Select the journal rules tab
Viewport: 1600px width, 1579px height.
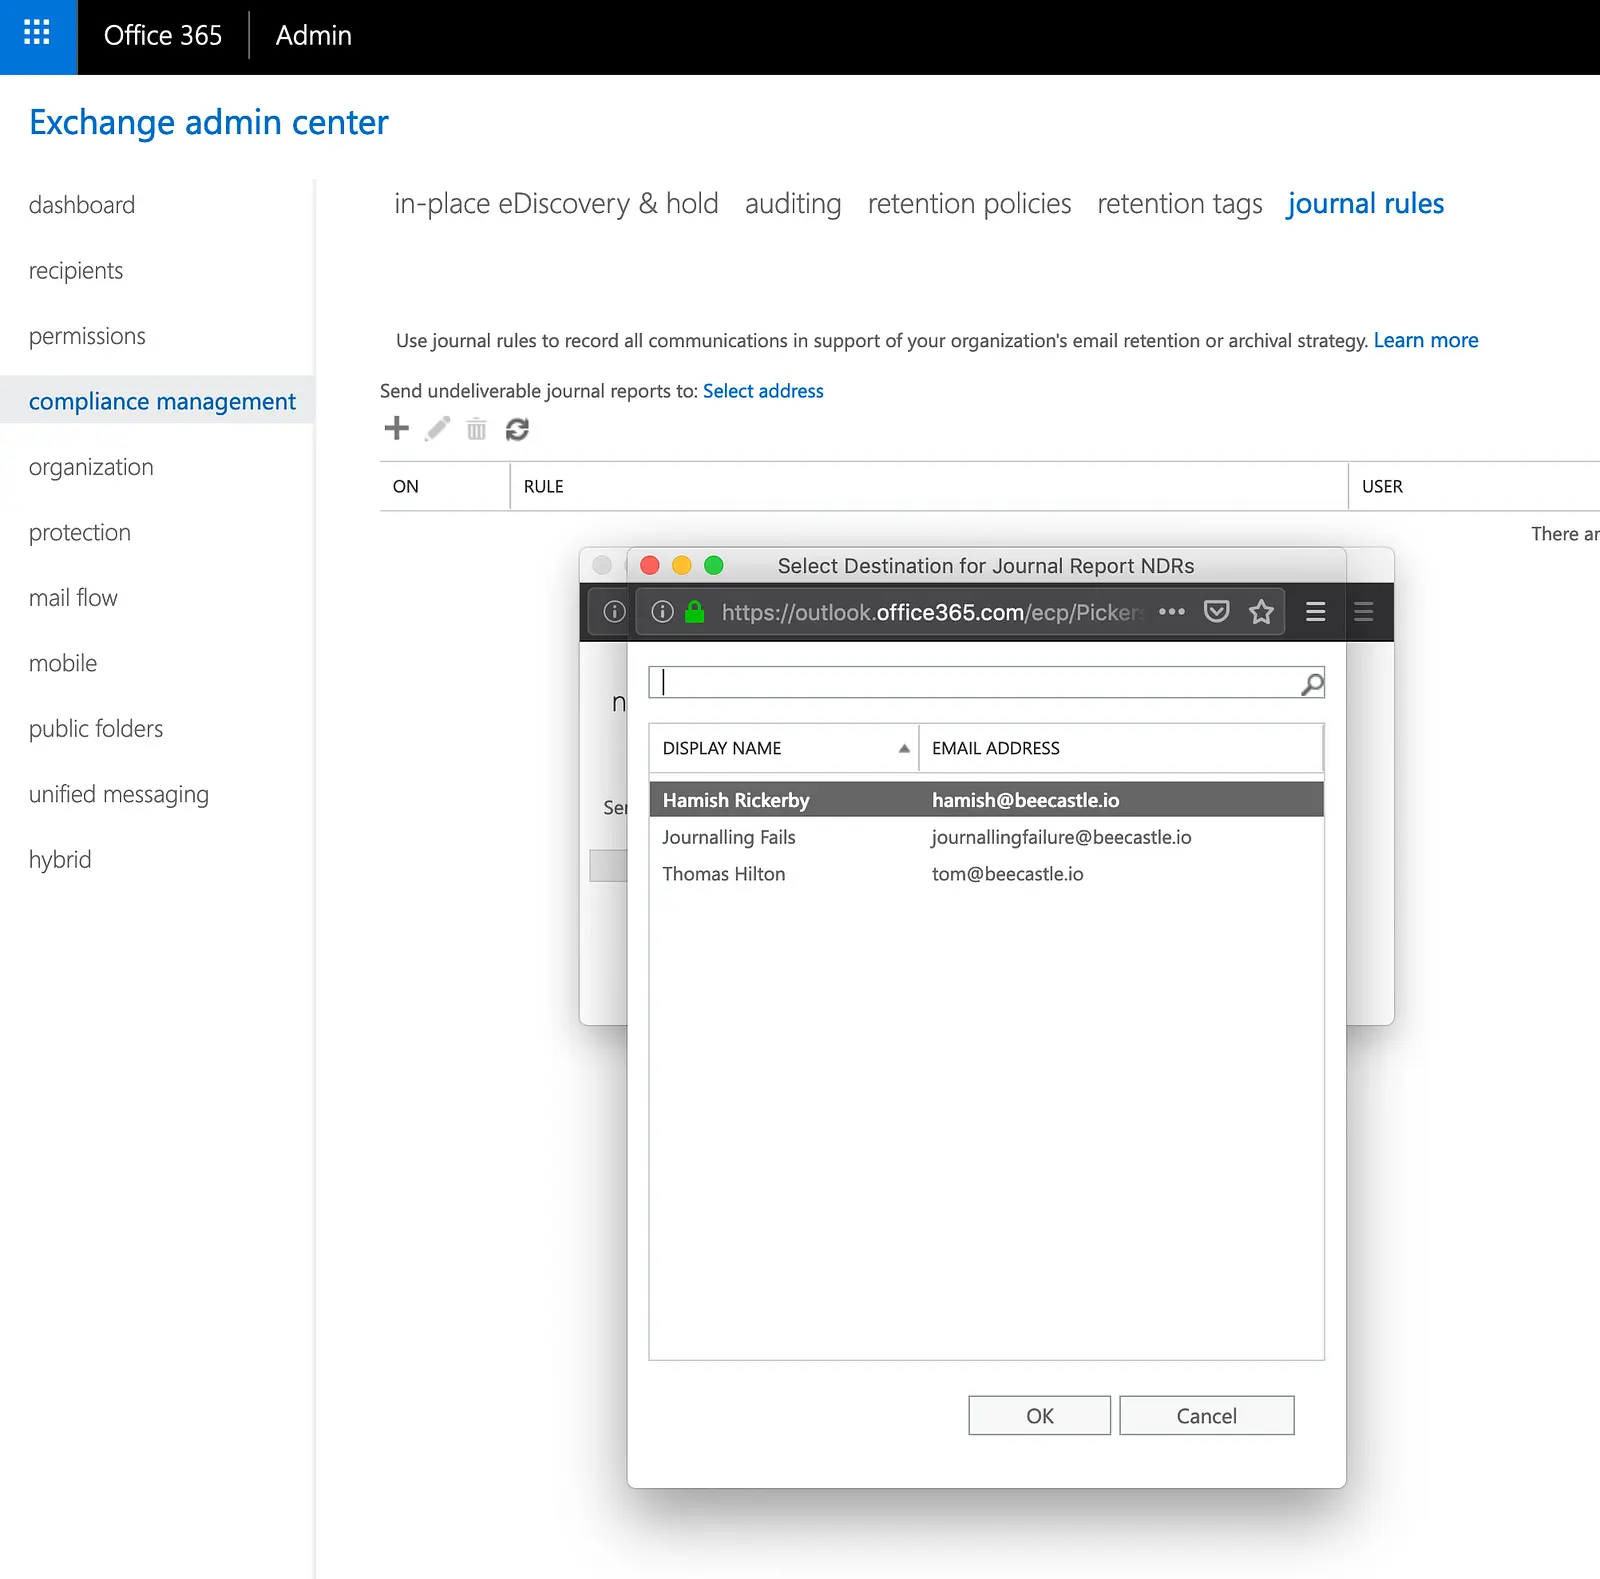(x=1366, y=204)
